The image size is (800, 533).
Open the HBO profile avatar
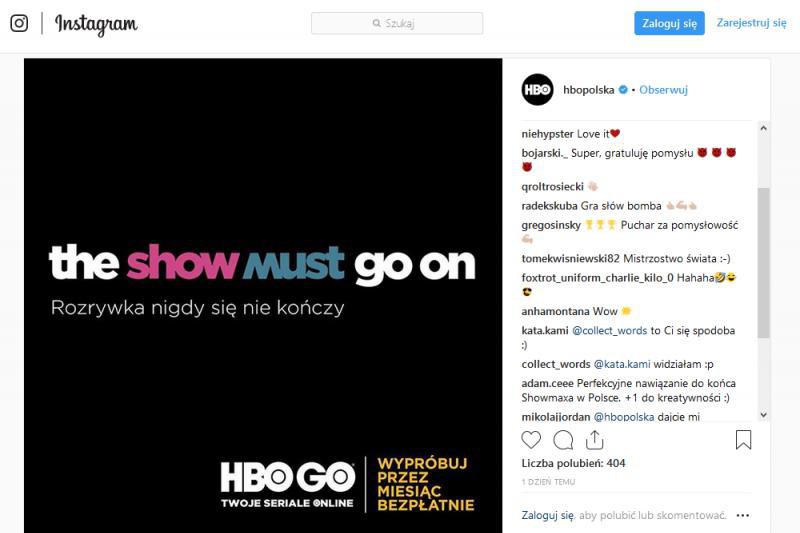[537, 90]
